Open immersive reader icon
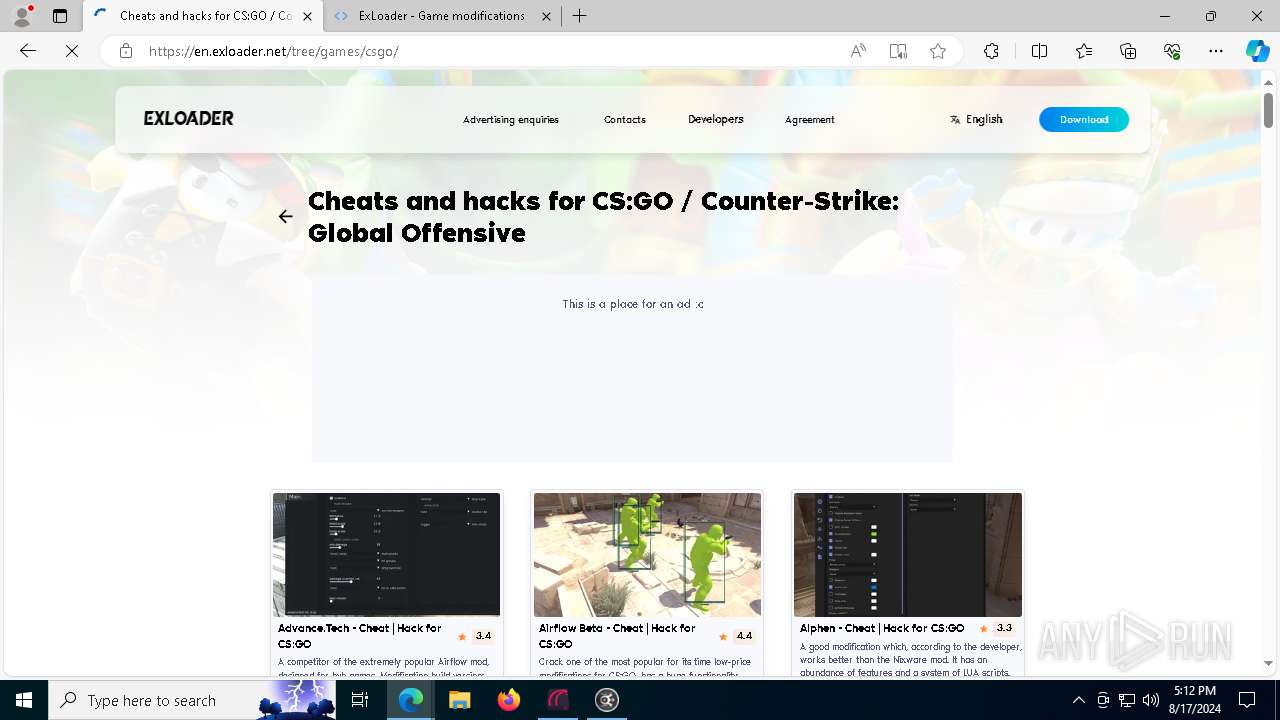This screenshot has height=720, width=1280. 898,51
